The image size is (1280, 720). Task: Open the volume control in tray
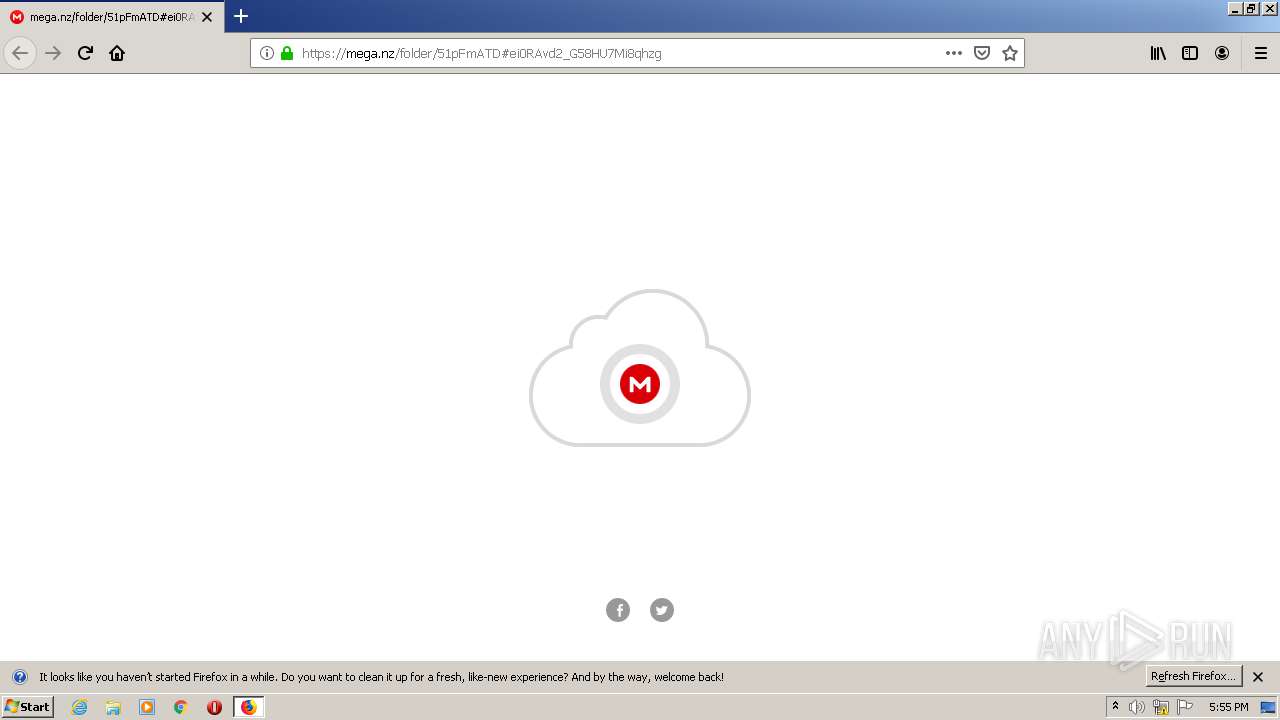(x=1137, y=707)
